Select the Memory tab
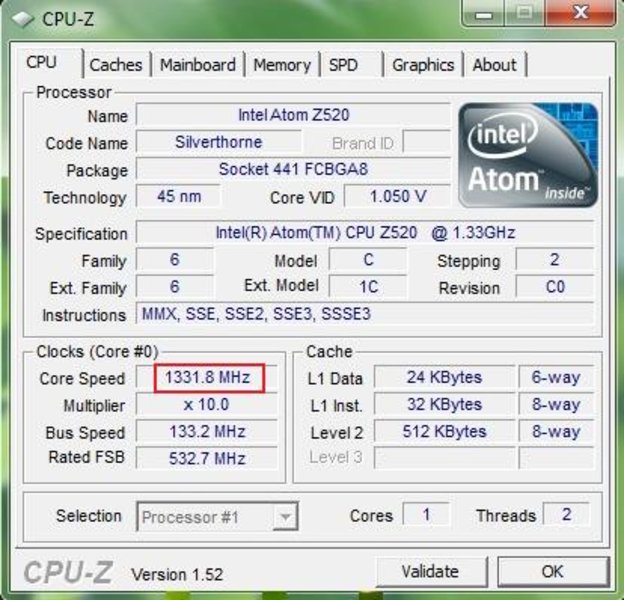Screen dimensions: 624x600 pyautogui.click(x=282, y=65)
